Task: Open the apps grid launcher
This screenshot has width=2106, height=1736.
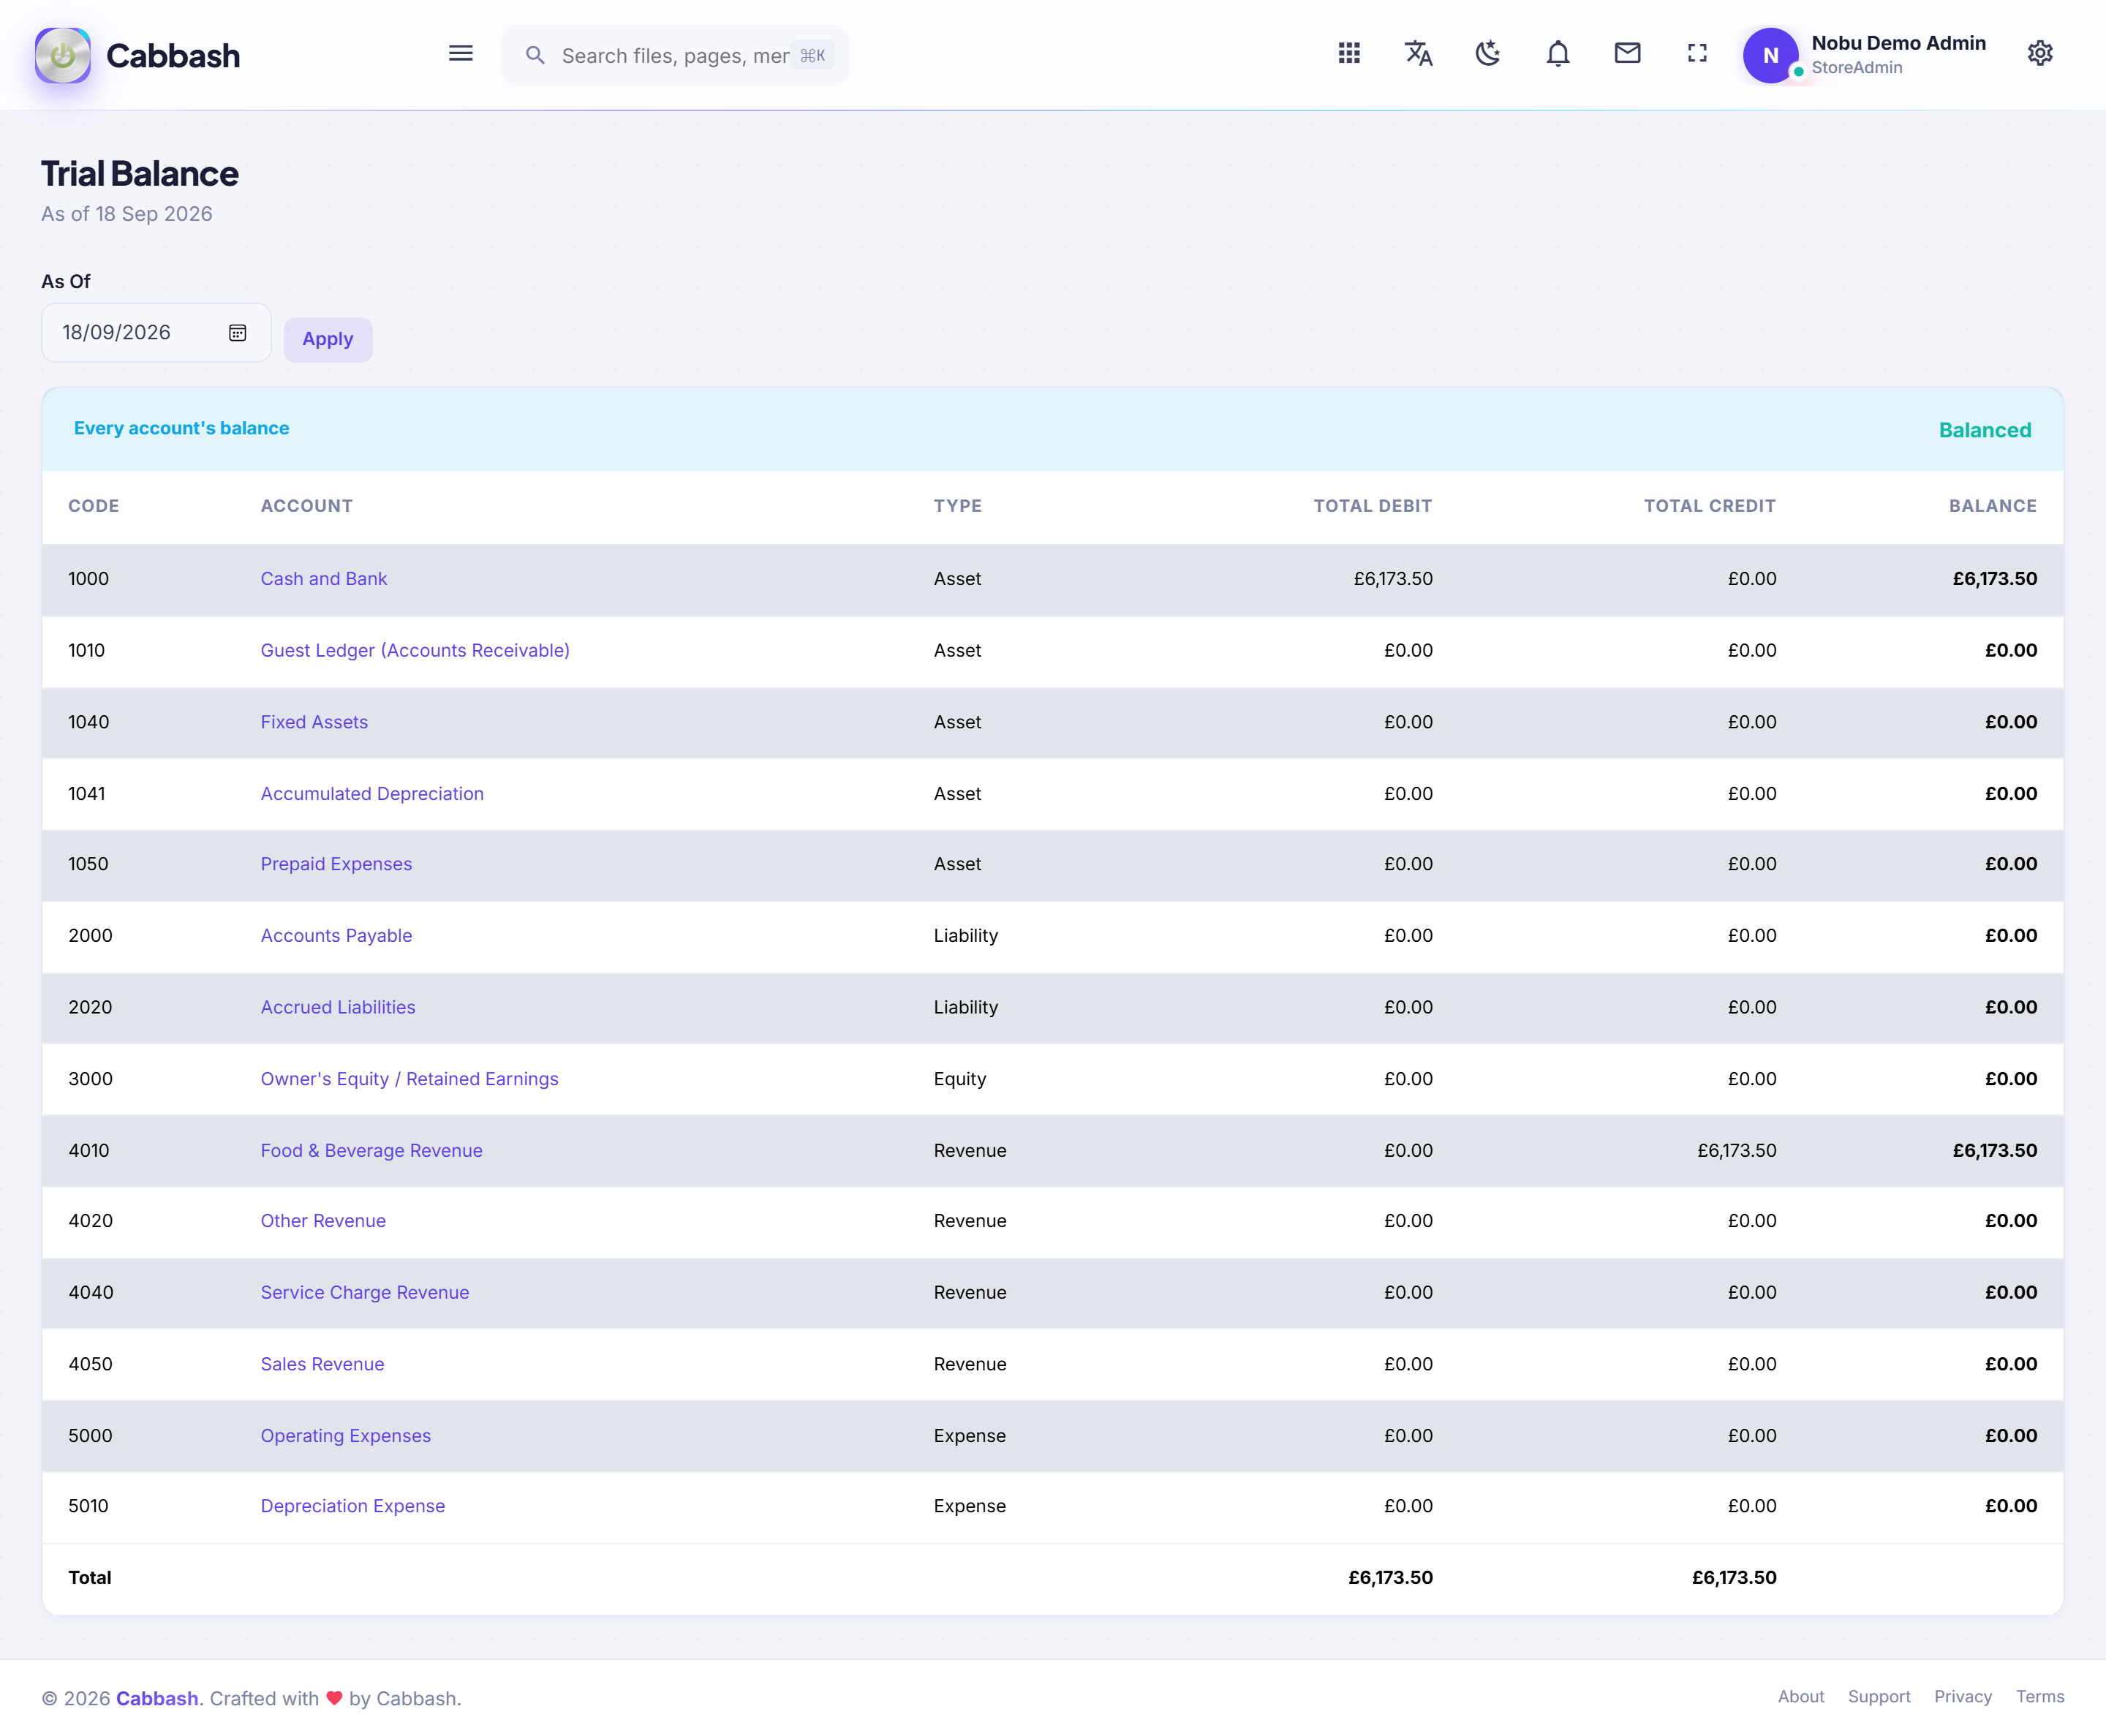Action: coord(1349,53)
